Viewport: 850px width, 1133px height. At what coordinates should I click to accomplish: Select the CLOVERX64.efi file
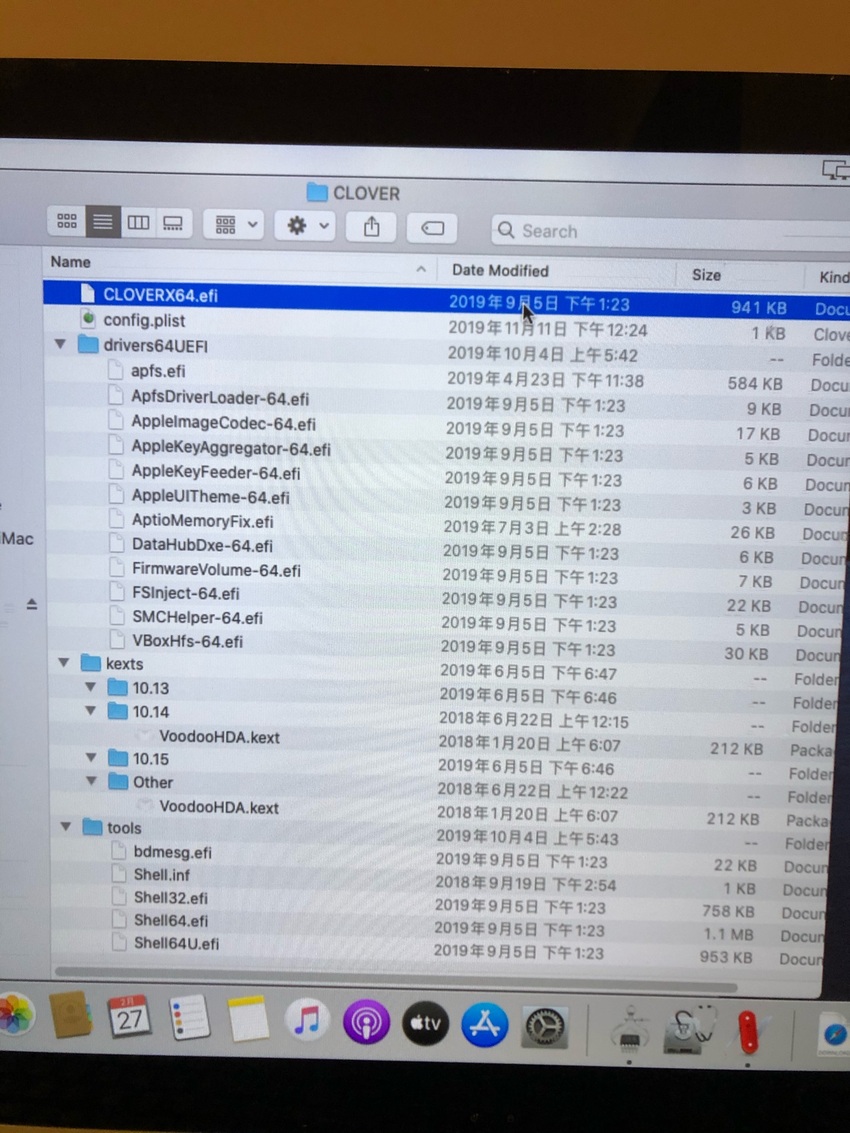pos(160,295)
